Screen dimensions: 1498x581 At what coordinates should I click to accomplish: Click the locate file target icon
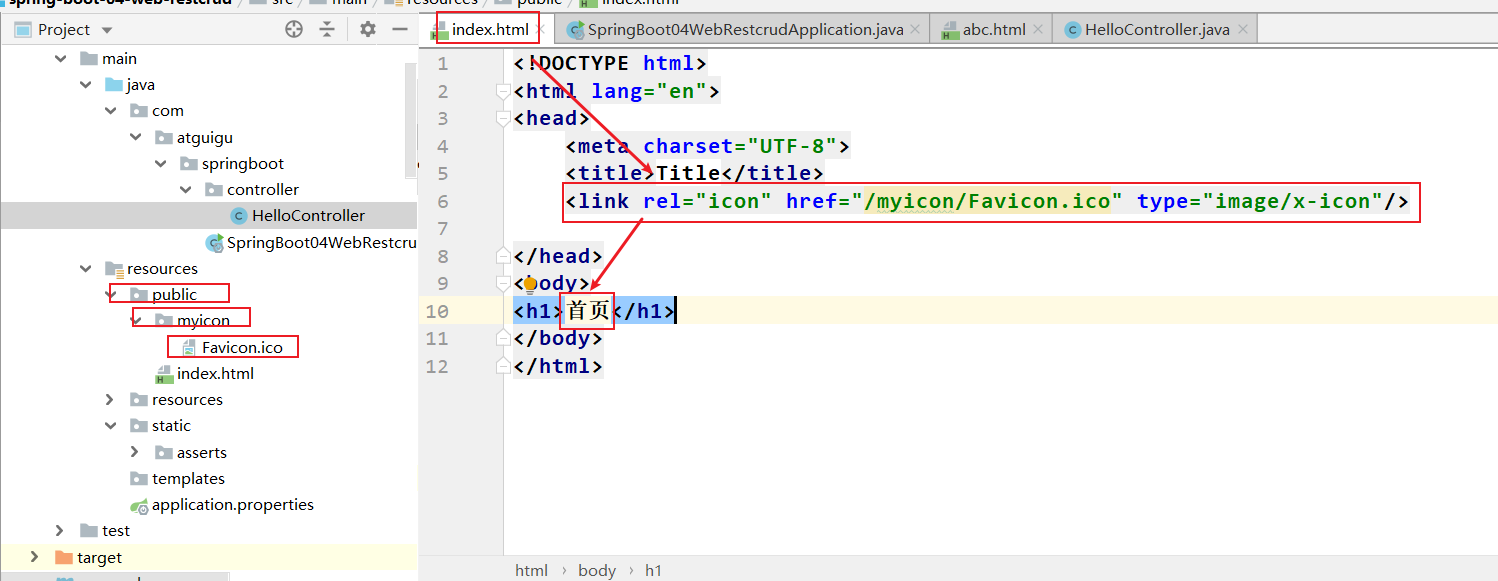pyautogui.click(x=294, y=30)
